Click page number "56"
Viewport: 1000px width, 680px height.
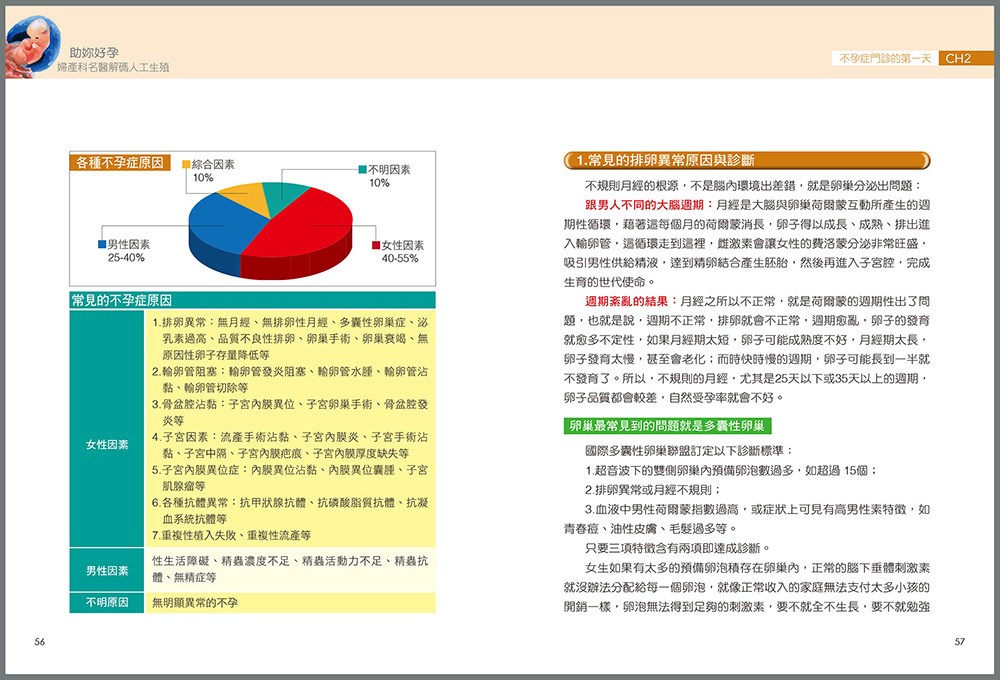pos(40,642)
